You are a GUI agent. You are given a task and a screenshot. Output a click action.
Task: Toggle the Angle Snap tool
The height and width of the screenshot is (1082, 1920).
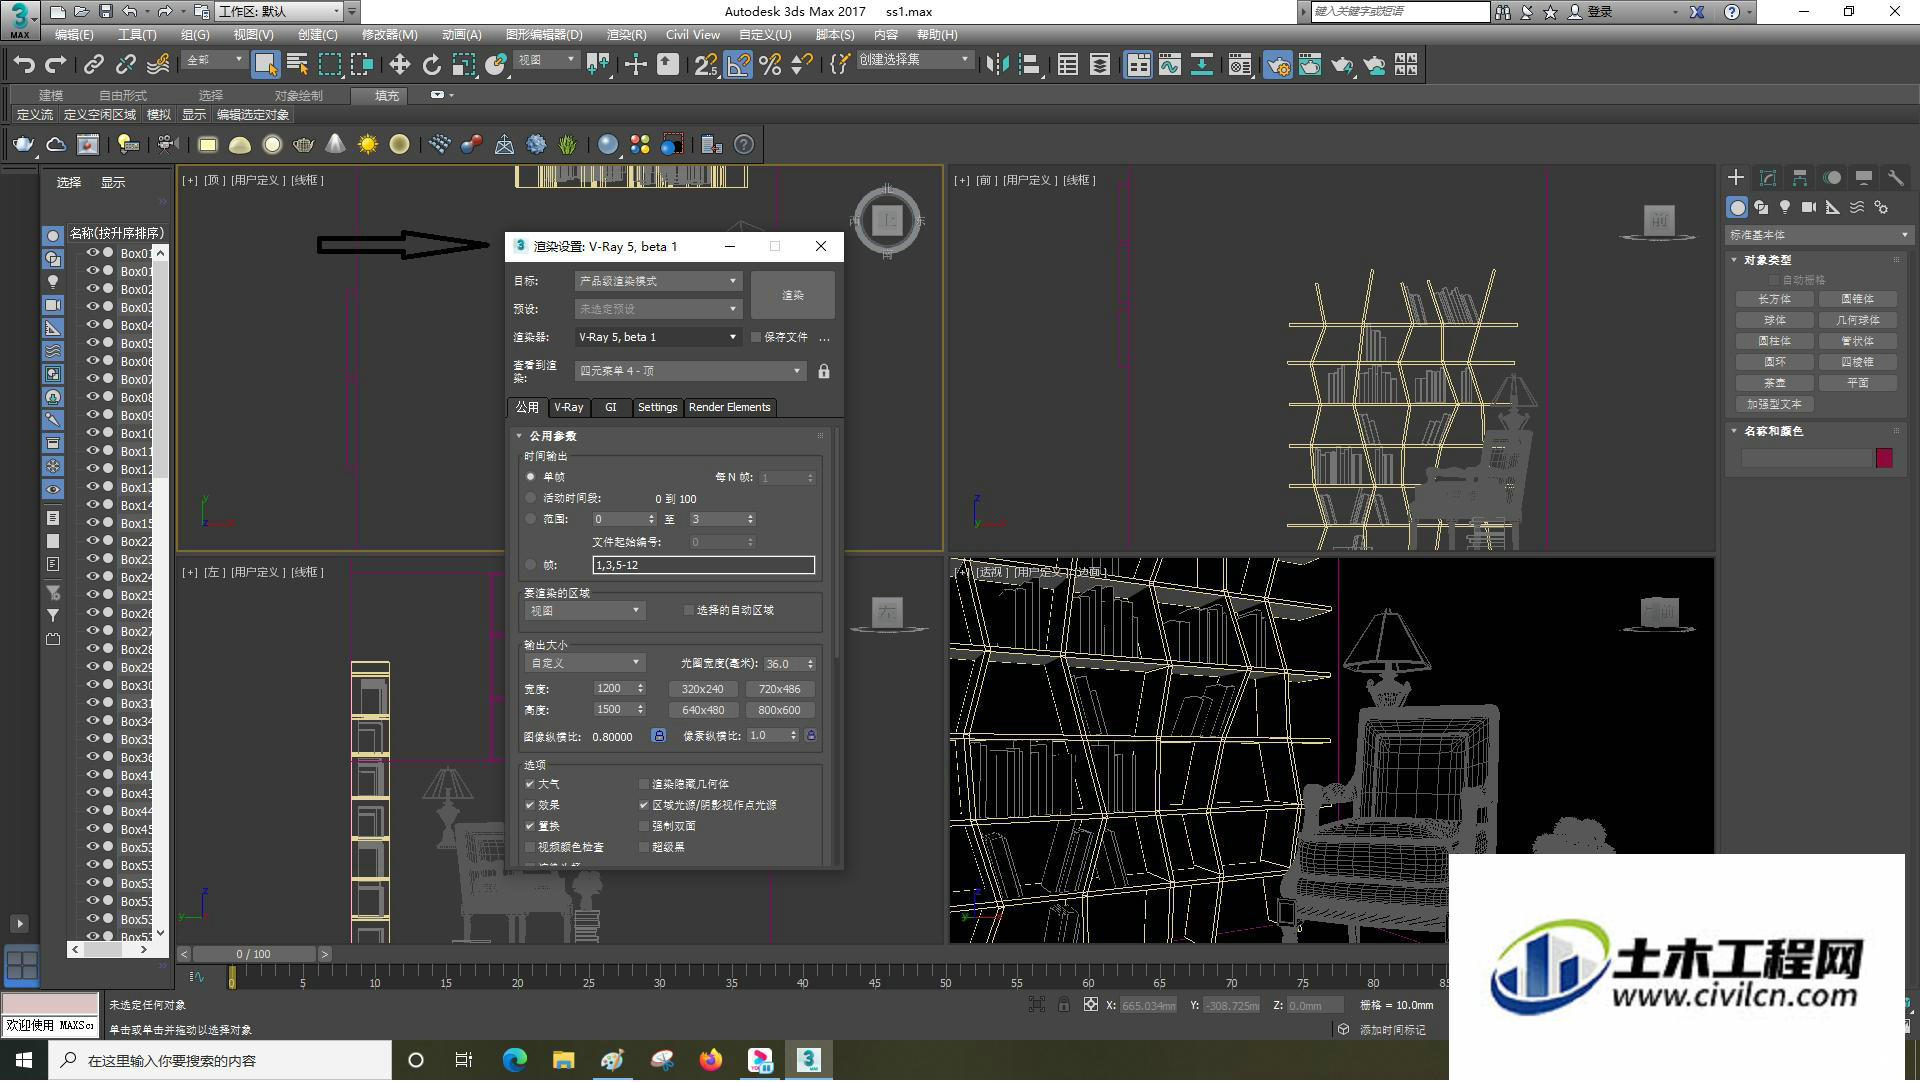click(x=738, y=65)
